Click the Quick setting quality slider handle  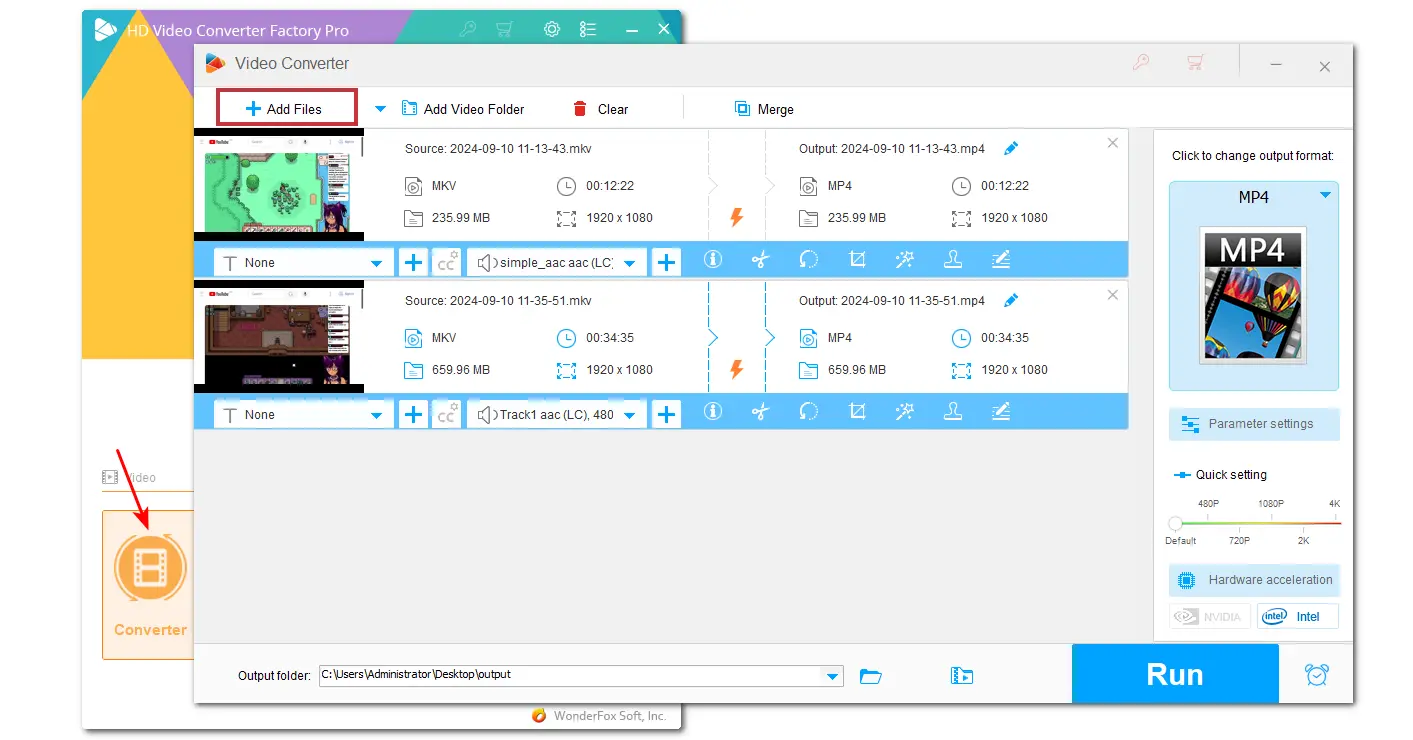[x=1176, y=523]
